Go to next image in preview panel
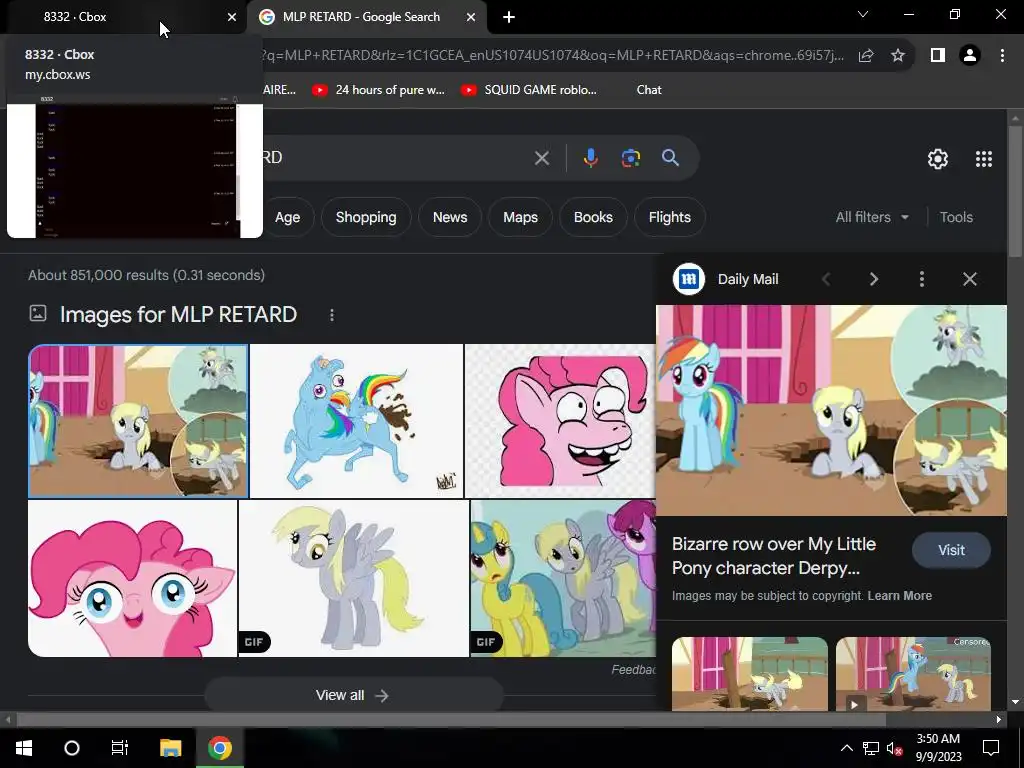This screenshot has height=768, width=1024. click(x=874, y=280)
